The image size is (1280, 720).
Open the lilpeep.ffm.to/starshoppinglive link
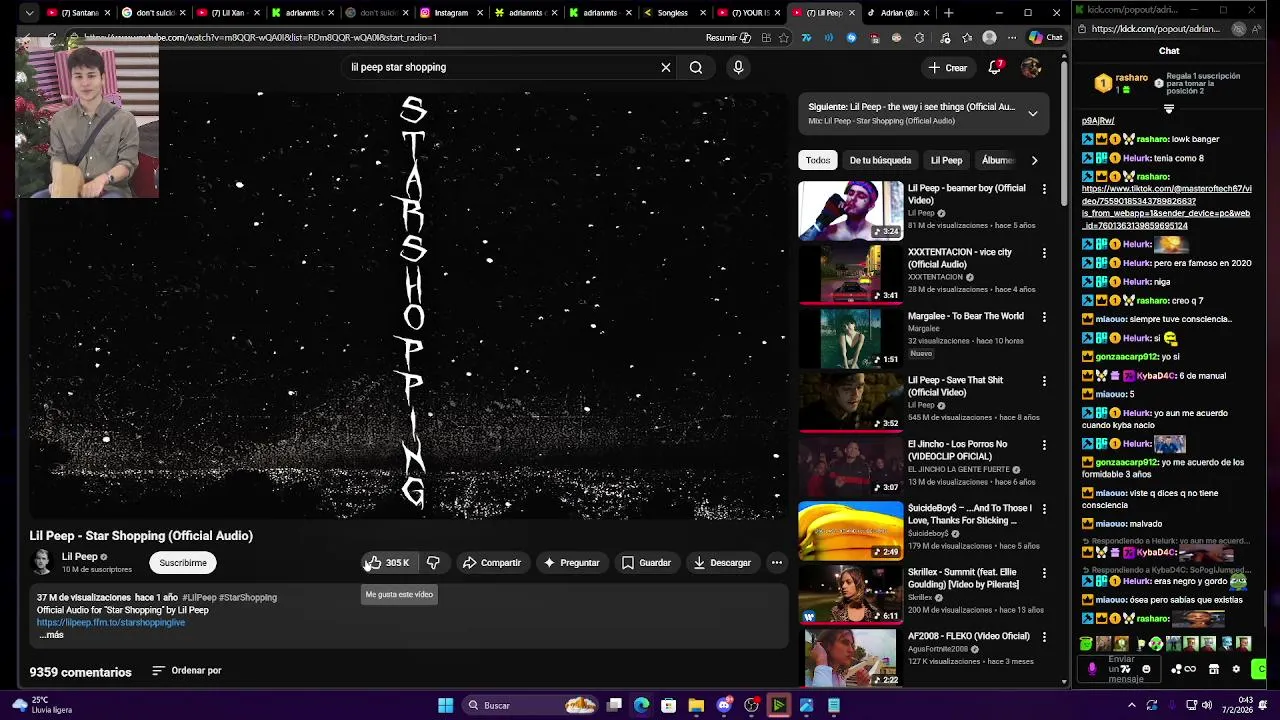[111, 622]
